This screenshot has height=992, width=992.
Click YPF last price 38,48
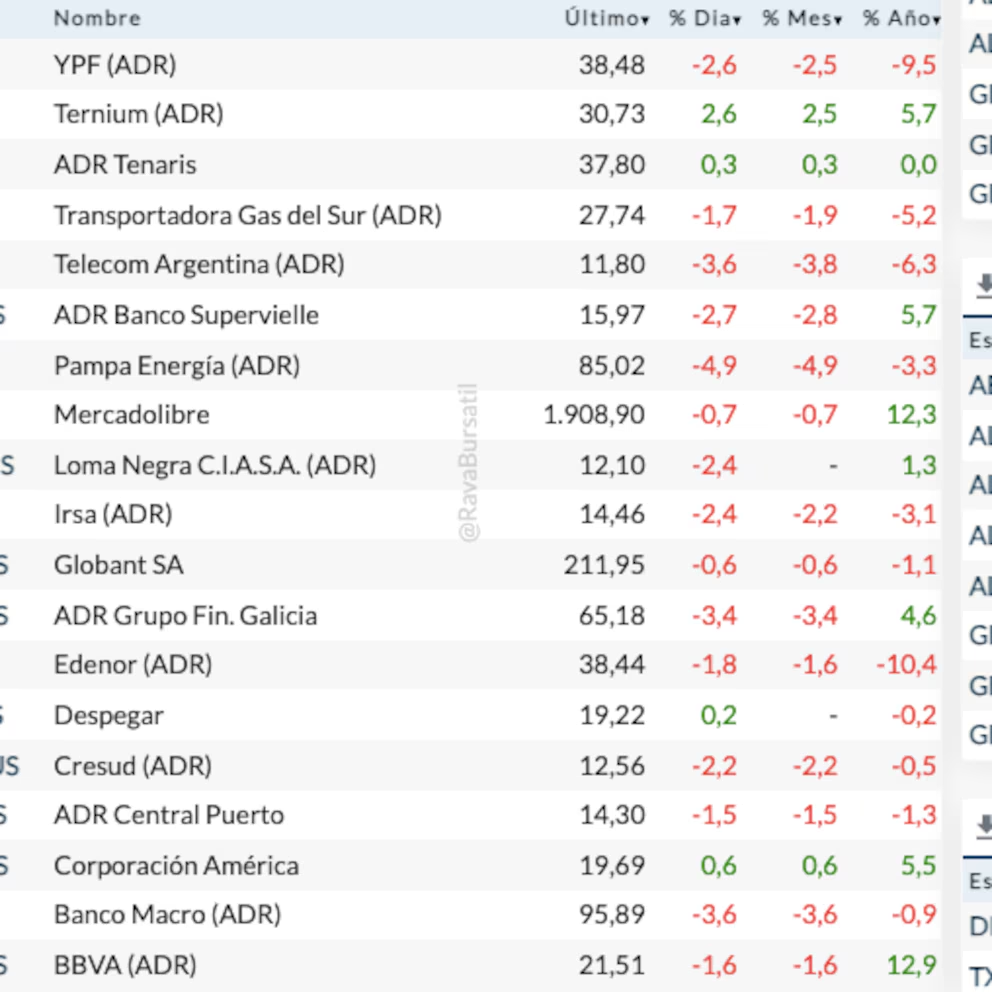tap(612, 65)
